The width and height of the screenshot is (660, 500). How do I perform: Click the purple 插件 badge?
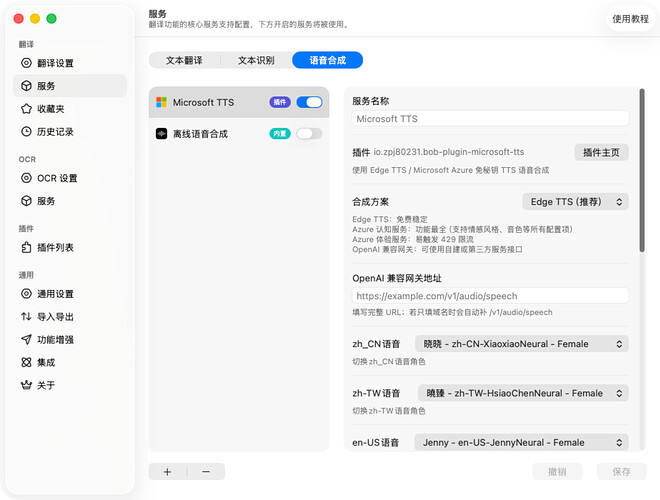click(x=280, y=102)
